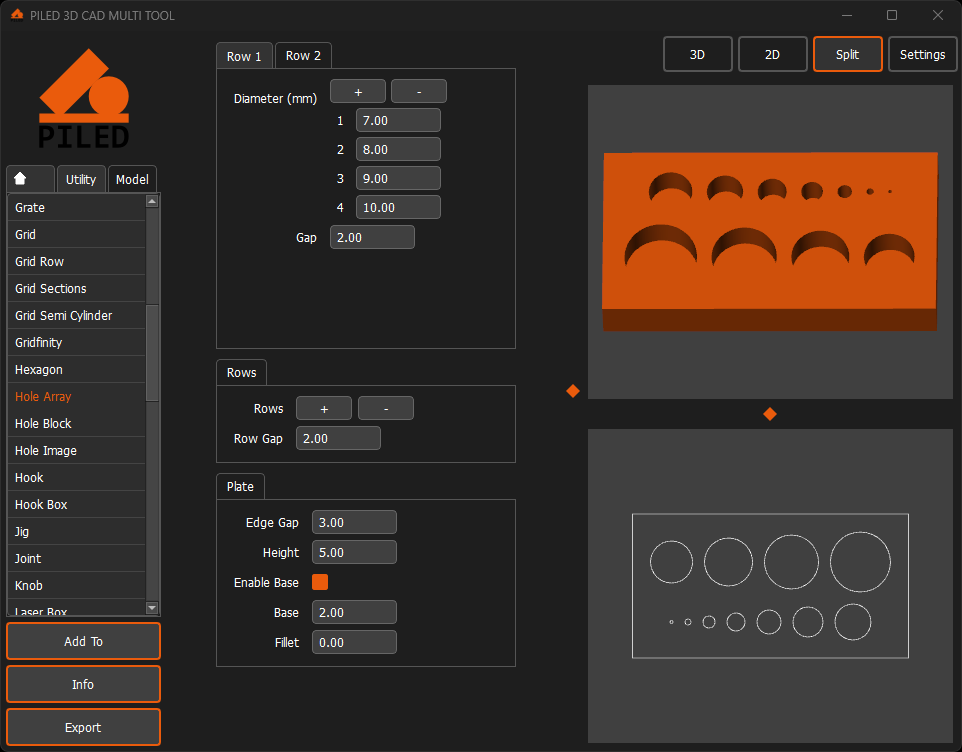Select Hexagon in the list
962x752 pixels.
click(76, 369)
